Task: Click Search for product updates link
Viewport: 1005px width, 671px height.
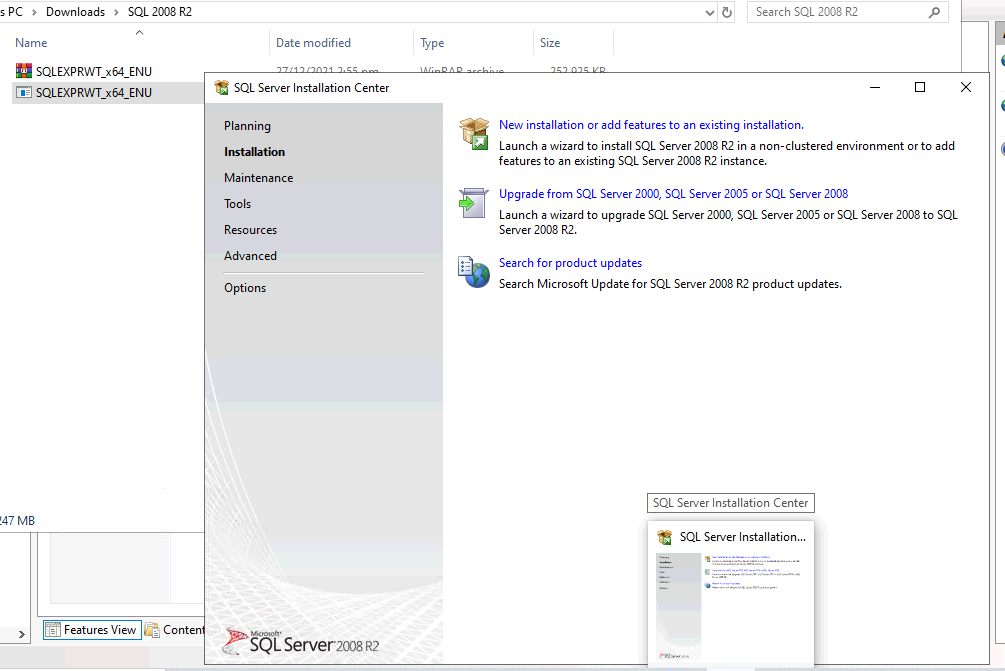Action: pyautogui.click(x=570, y=263)
